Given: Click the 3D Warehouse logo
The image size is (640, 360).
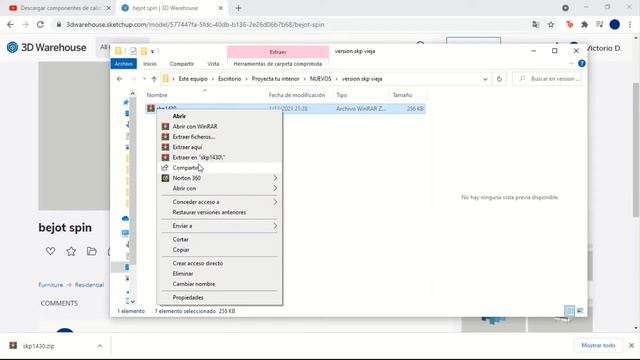Looking at the screenshot, I should coord(47,47).
